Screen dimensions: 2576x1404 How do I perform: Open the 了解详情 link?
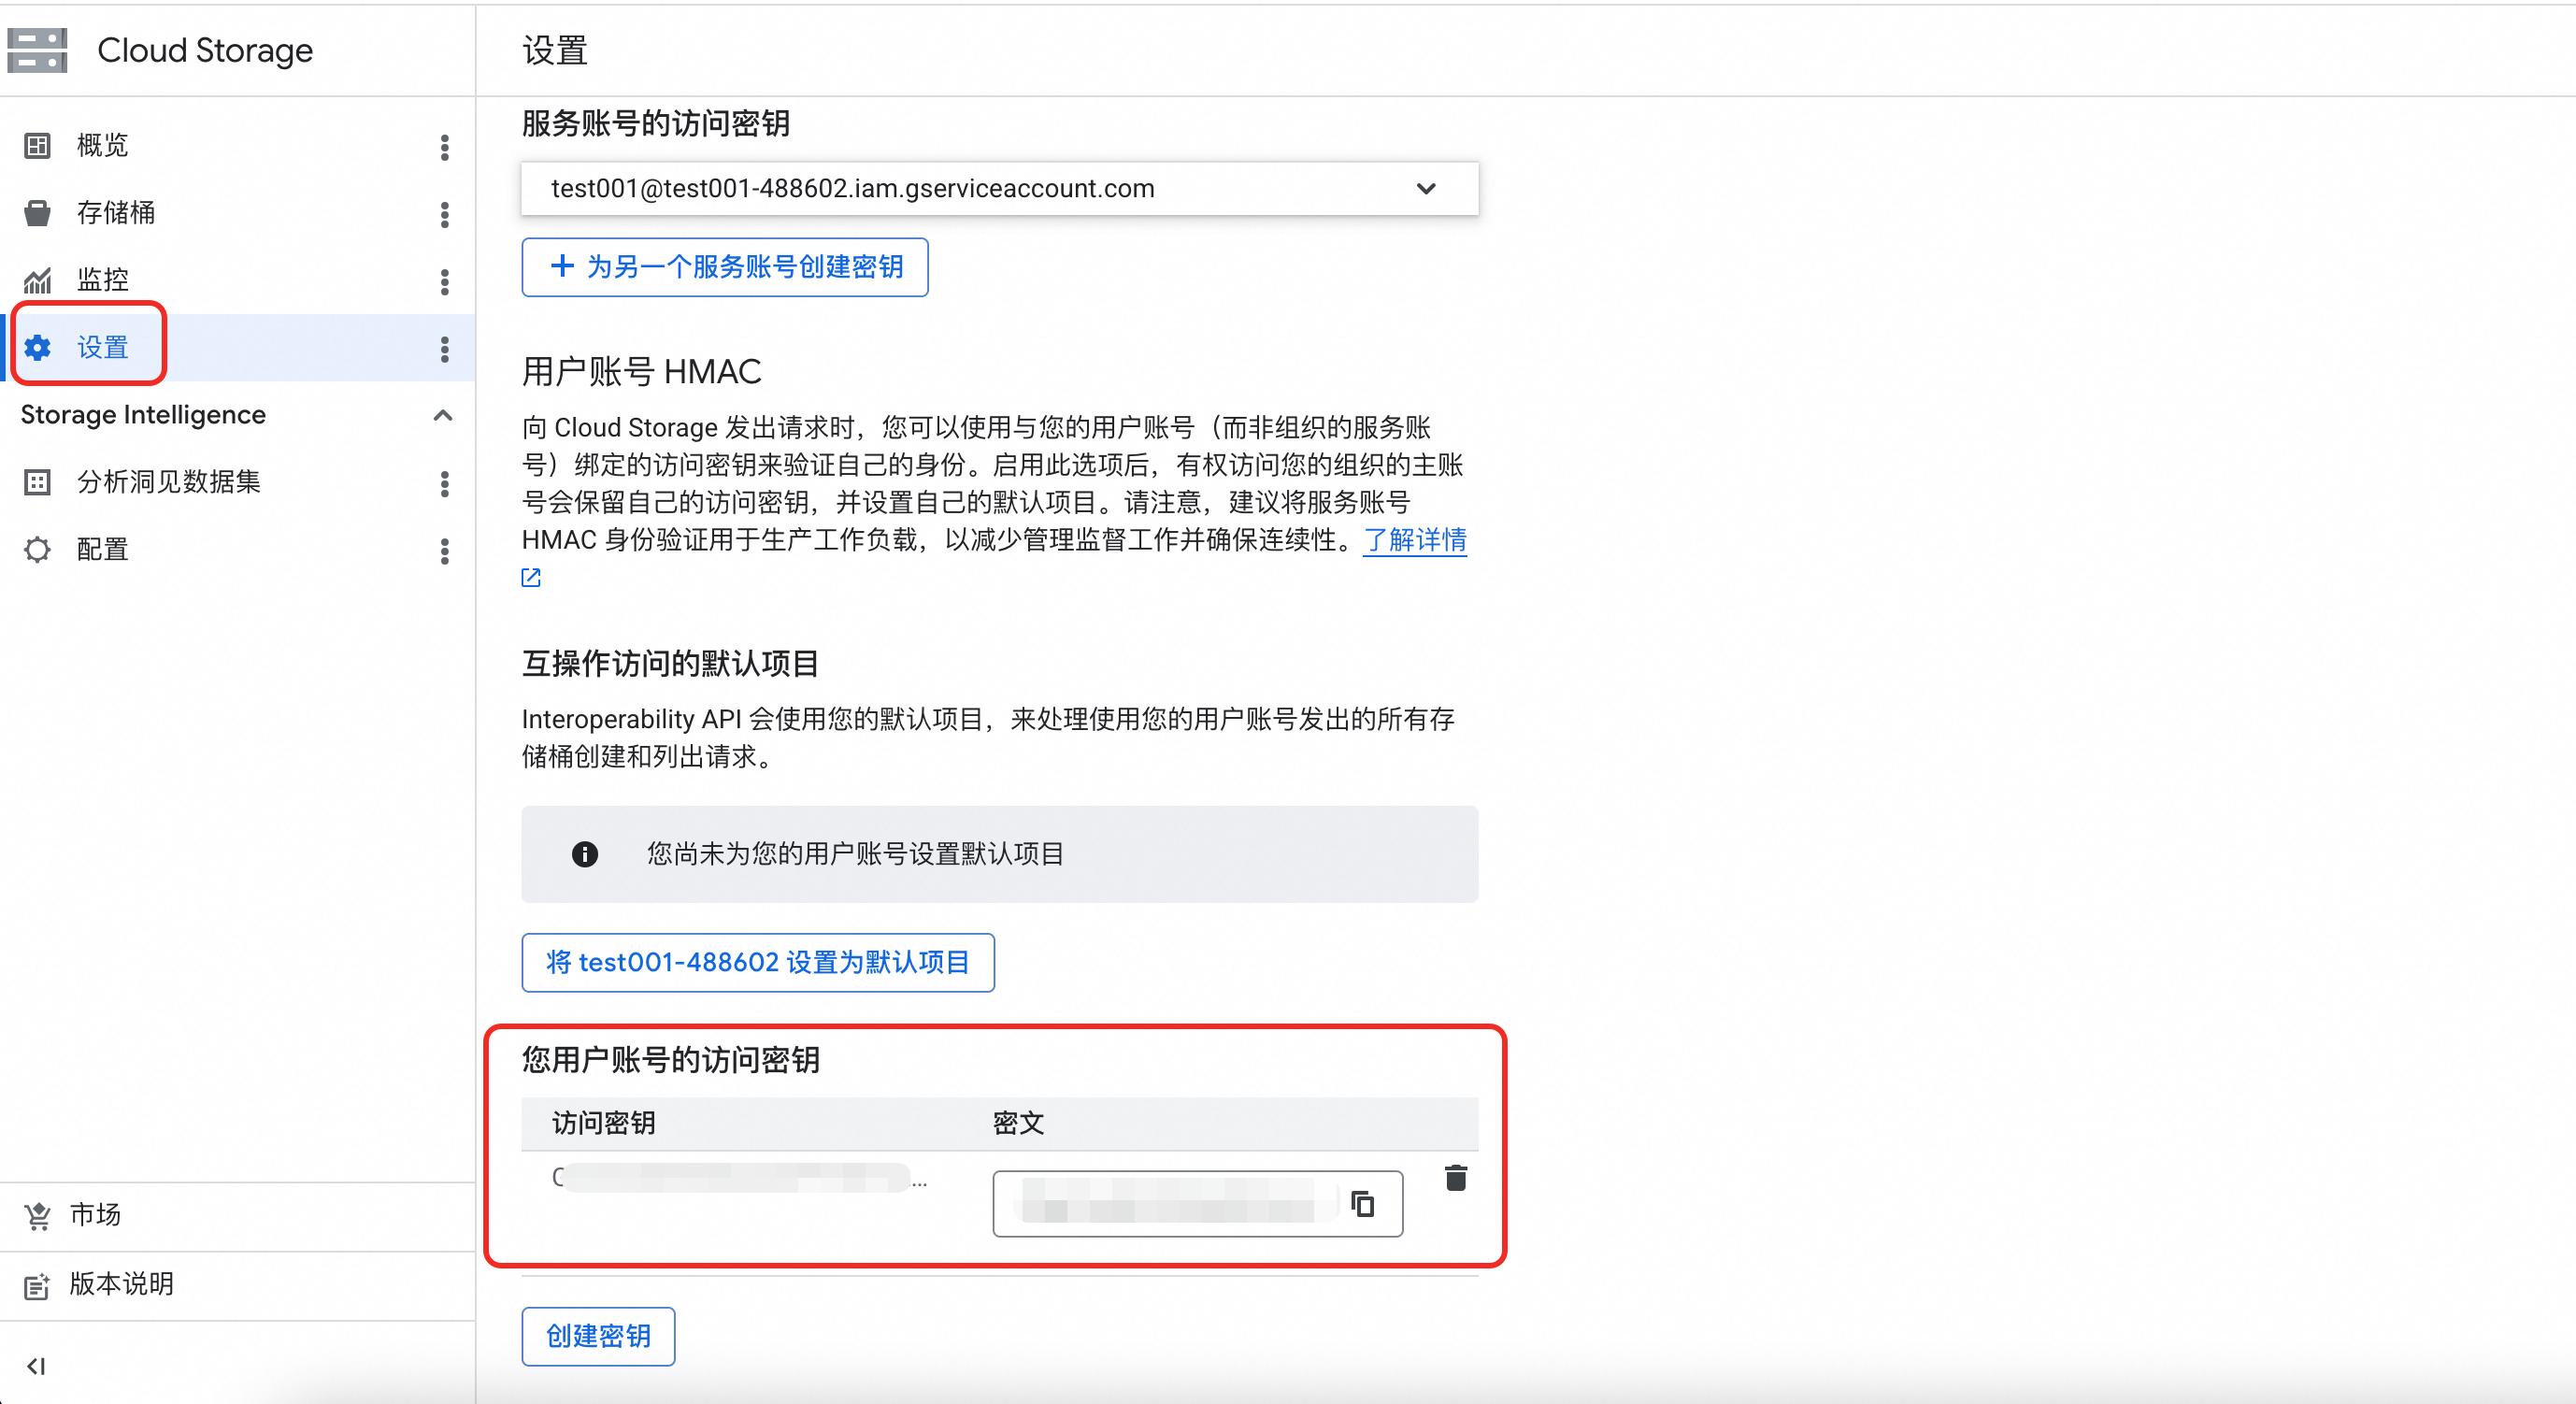click(1414, 540)
